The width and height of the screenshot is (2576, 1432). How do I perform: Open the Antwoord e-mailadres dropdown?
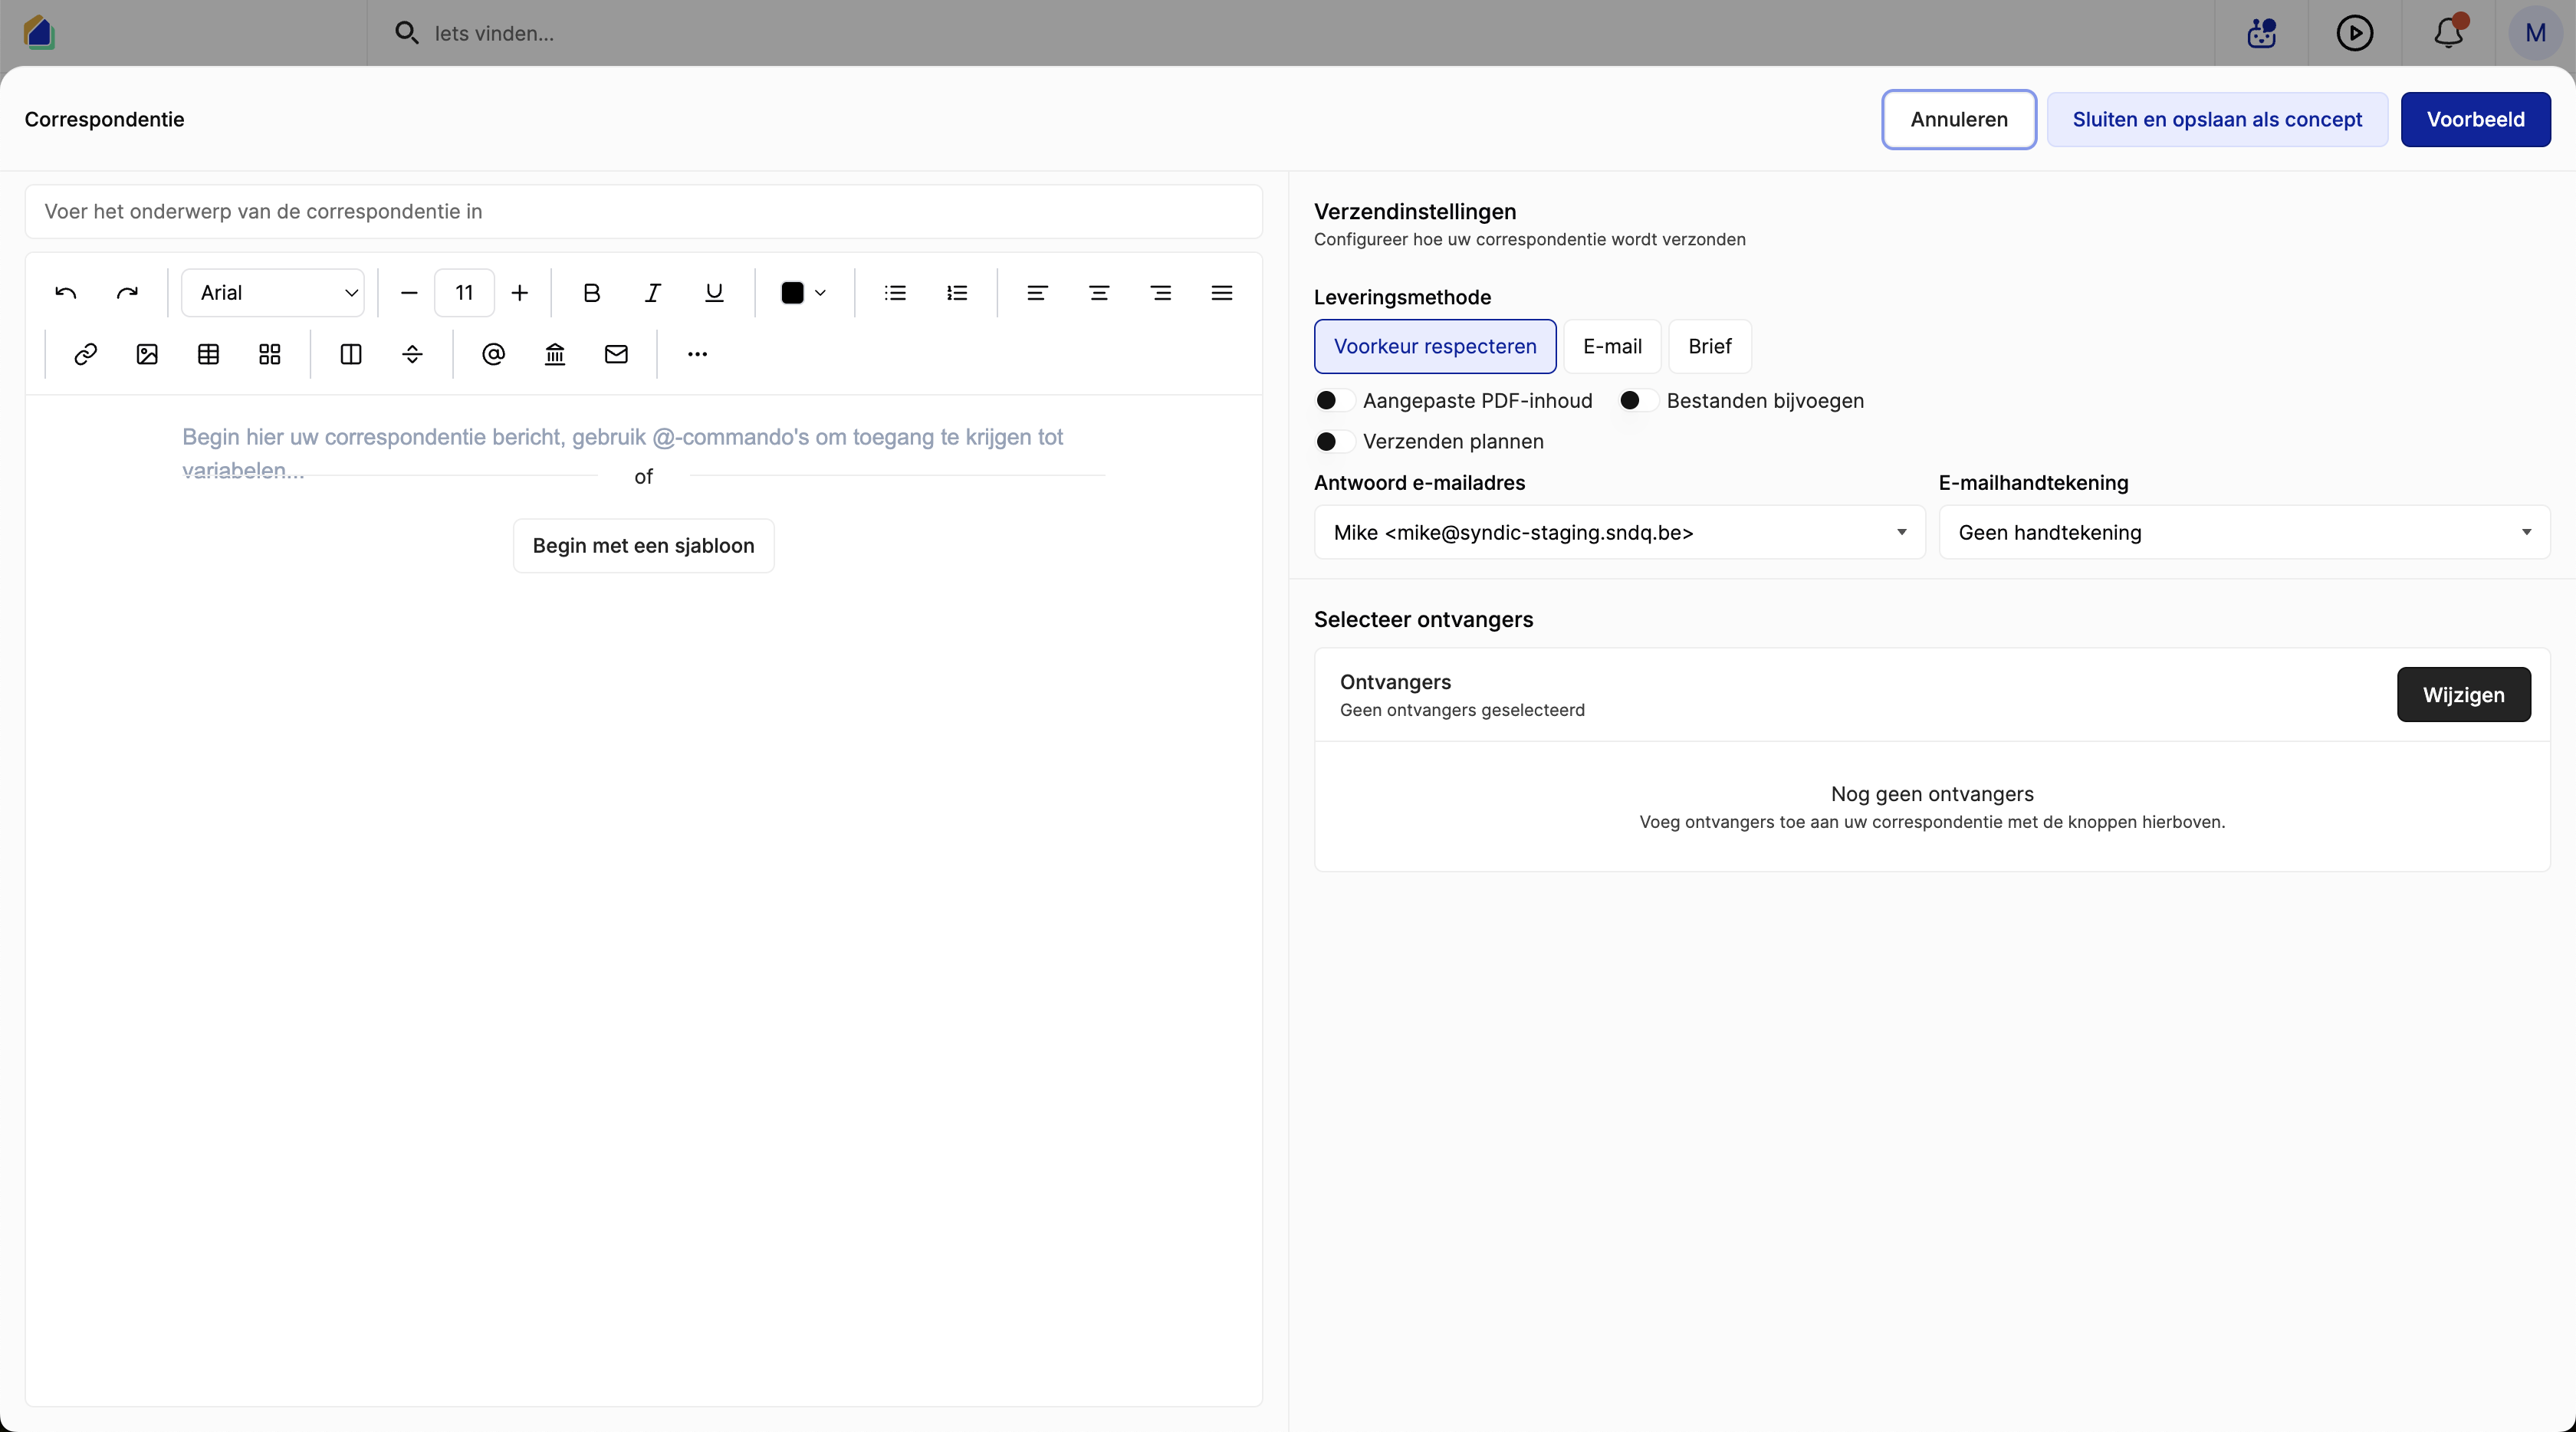[x=1619, y=533]
